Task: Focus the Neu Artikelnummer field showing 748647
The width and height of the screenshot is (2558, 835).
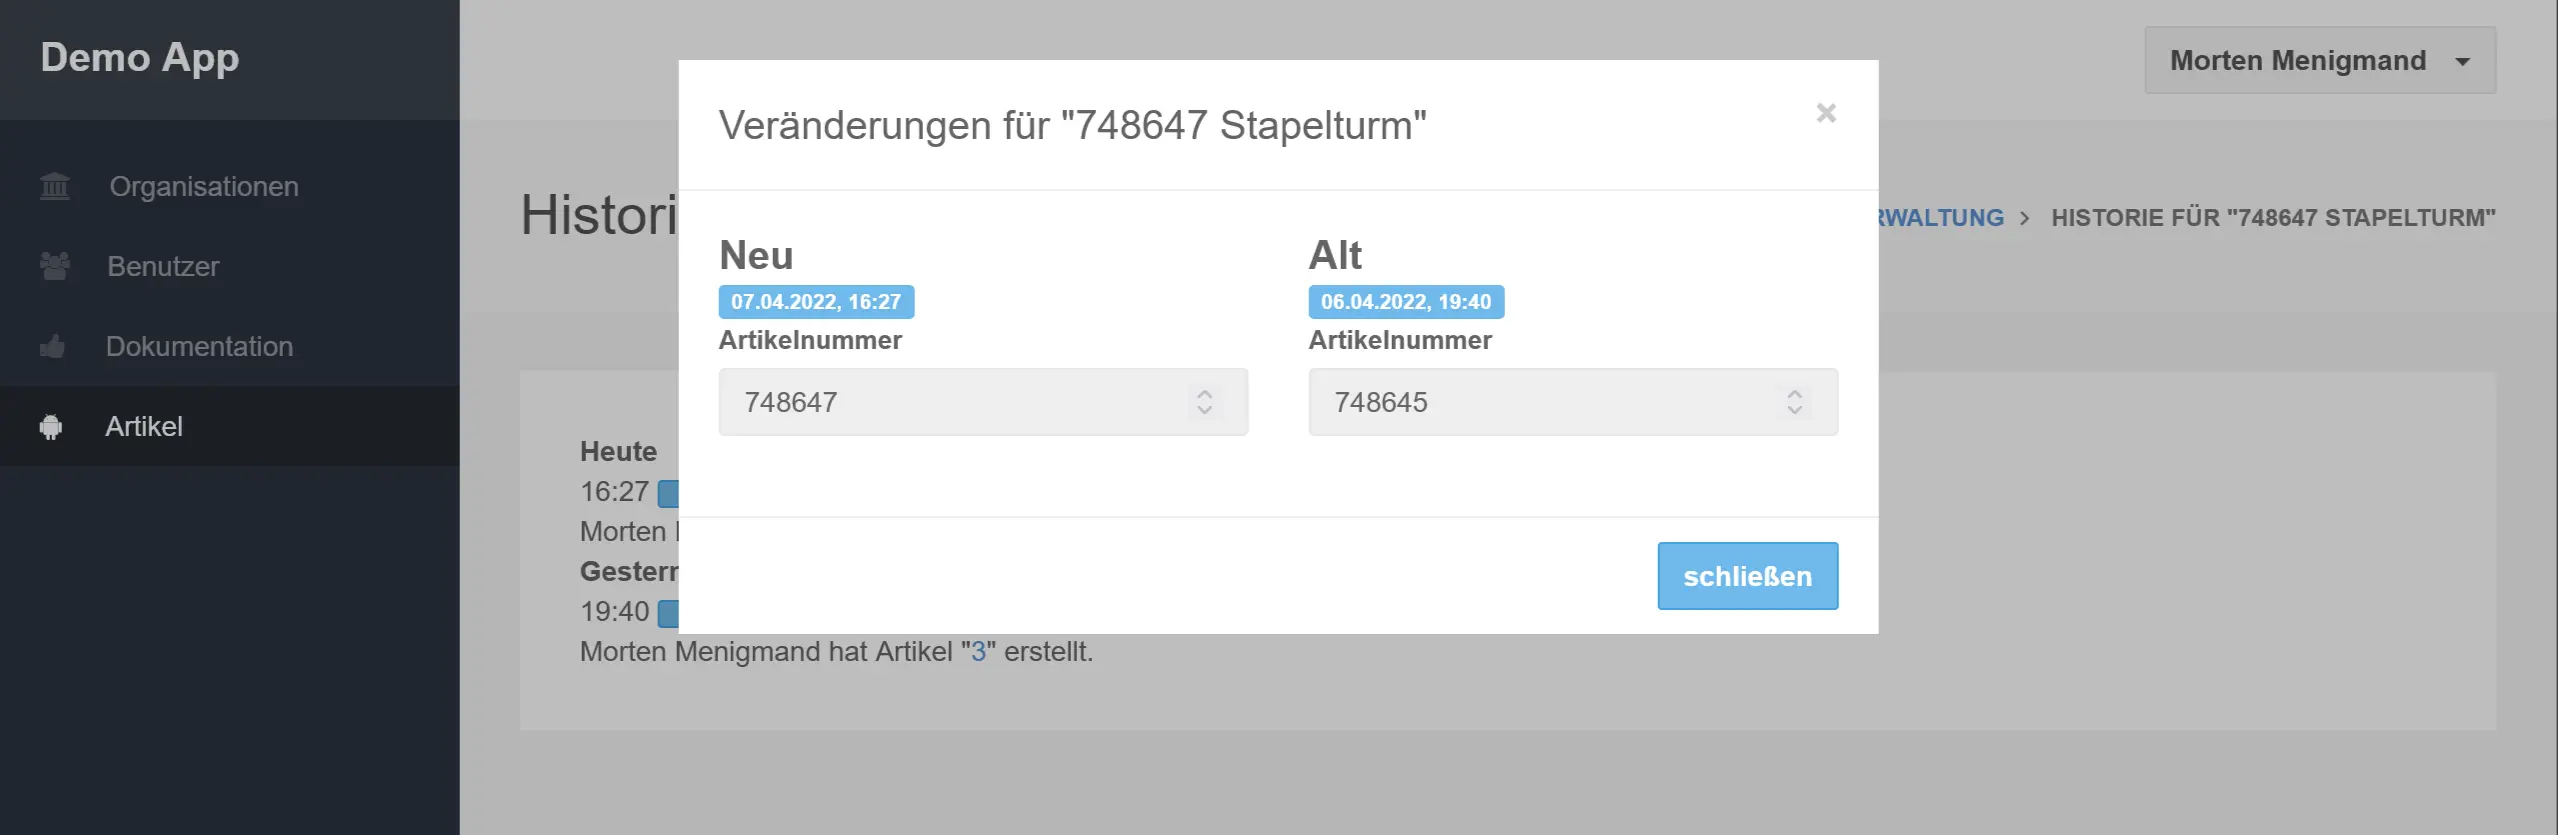Action: click(x=950, y=402)
